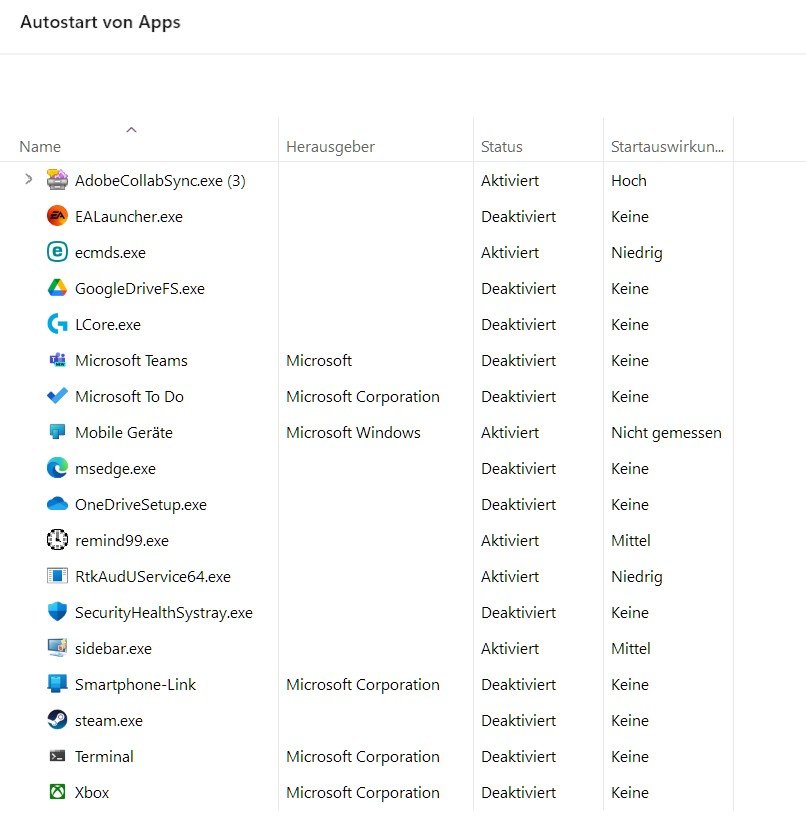
Task: Select the LCore.exe entry name
Action: coord(108,324)
